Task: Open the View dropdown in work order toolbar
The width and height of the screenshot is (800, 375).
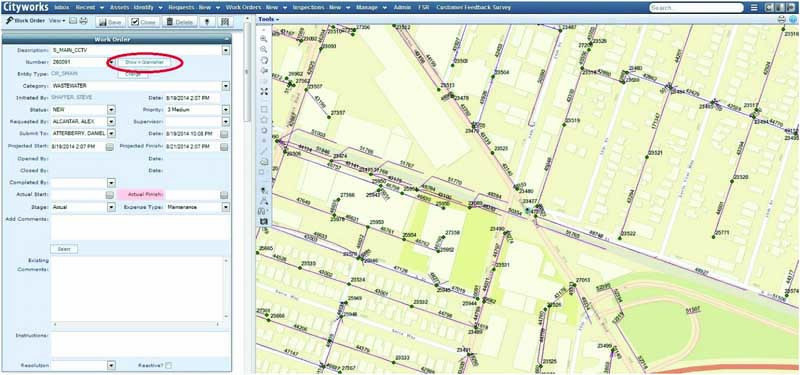Action: pyautogui.click(x=57, y=20)
